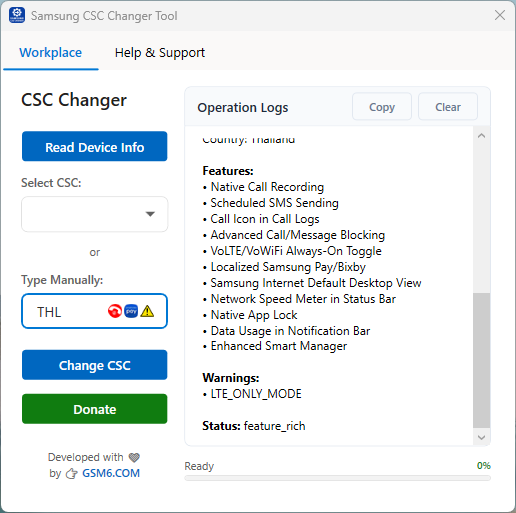Screen dimensions: 516x513
Task: Click the Ready status text
Action: pyautogui.click(x=199, y=466)
